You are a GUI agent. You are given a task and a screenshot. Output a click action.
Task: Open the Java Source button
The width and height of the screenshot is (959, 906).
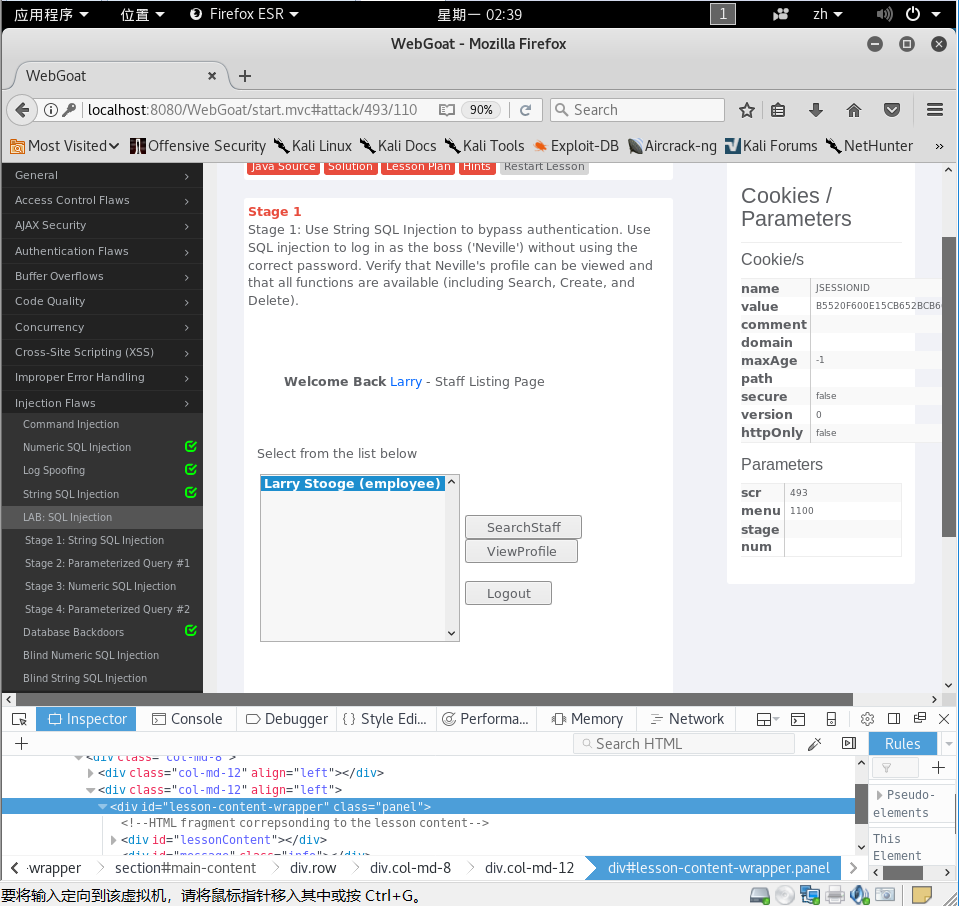(283, 167)
